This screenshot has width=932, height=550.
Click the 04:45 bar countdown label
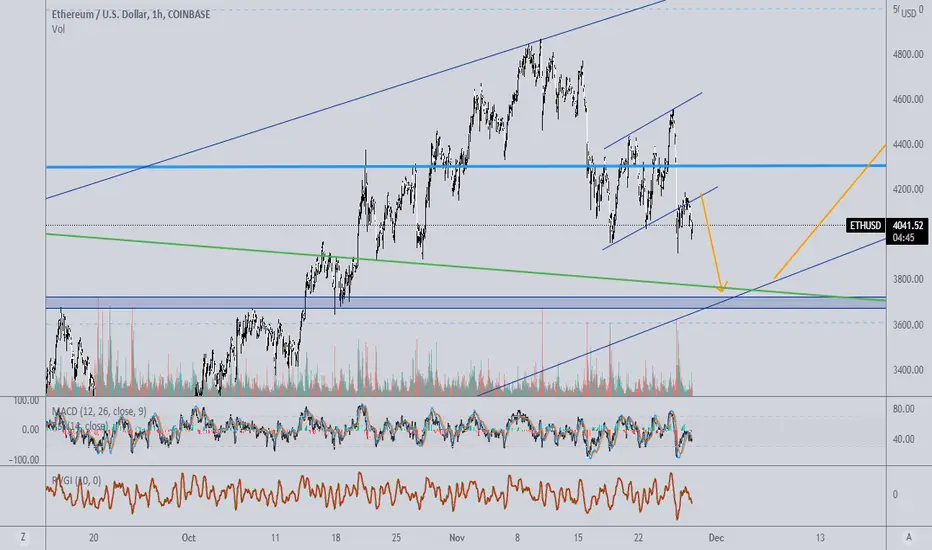pyautogui.click(x=903, y=238)
